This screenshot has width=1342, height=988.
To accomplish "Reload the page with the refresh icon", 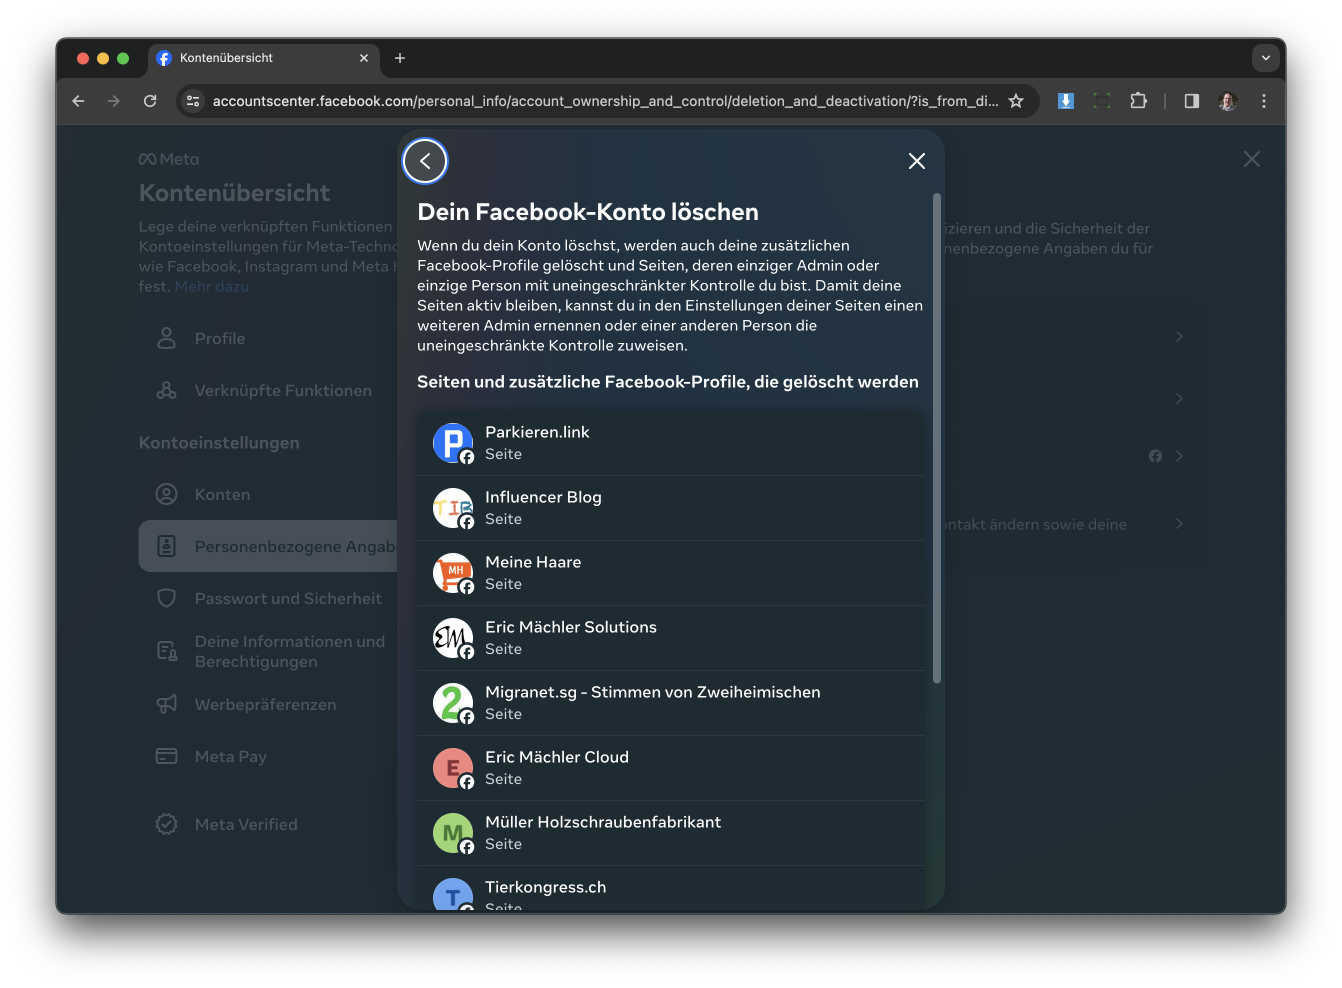I will [150, 101].
